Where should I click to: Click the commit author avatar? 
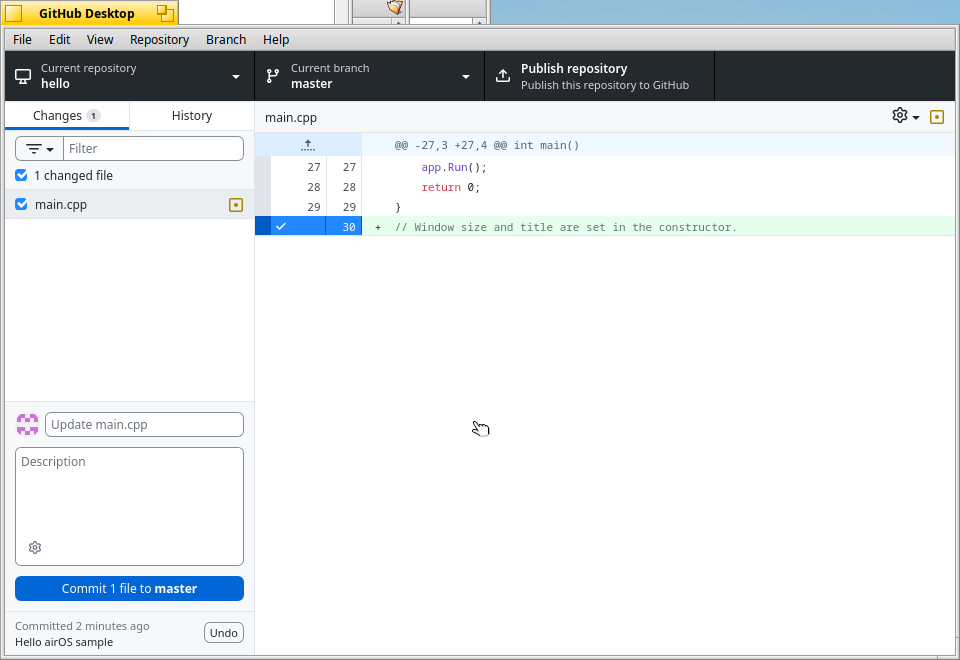coord(28,424)
